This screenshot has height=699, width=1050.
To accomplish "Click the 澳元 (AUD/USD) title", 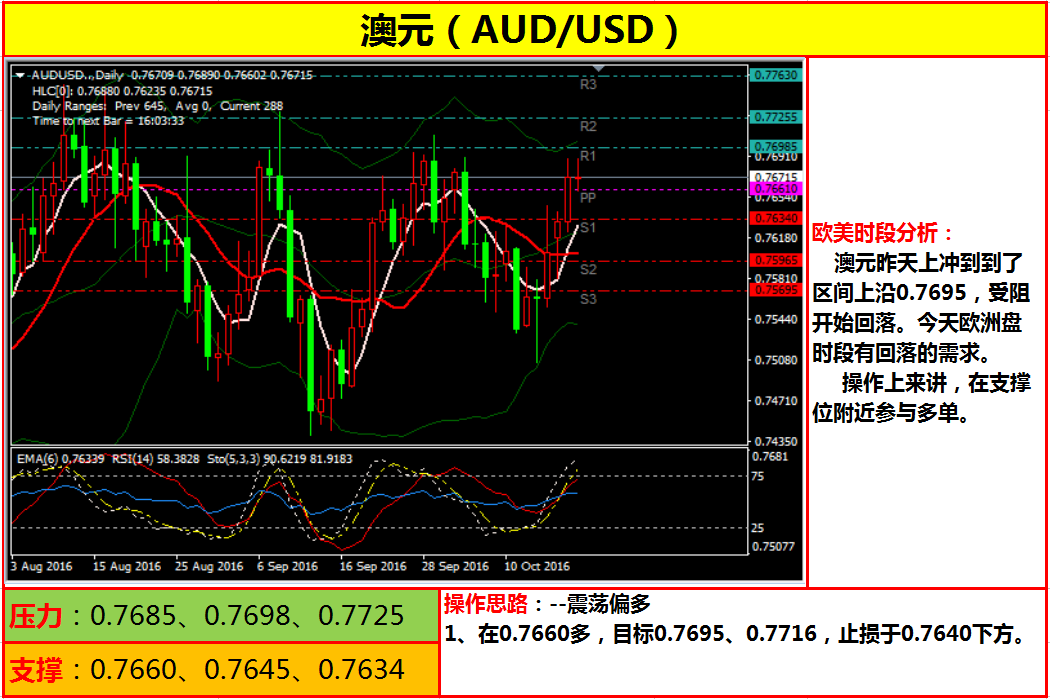I will (520, 30).
